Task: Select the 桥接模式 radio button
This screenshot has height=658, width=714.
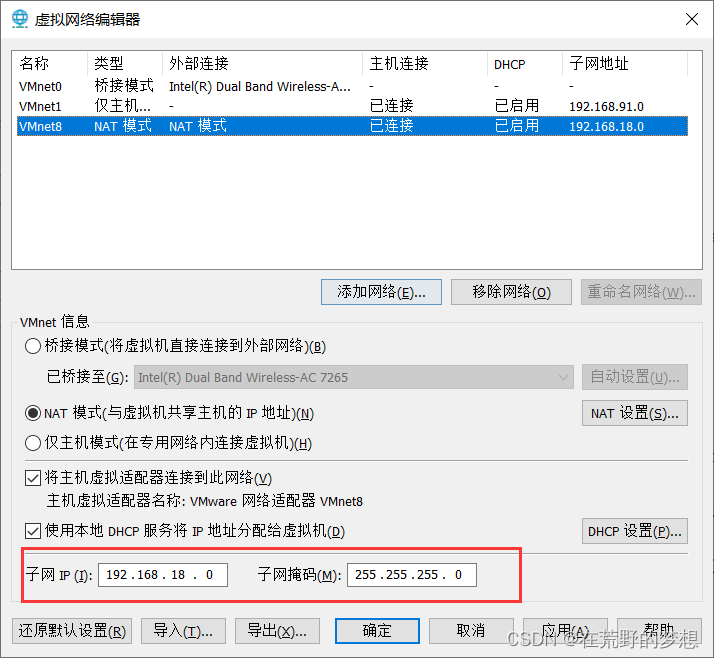Action: [x=33, y=346]
